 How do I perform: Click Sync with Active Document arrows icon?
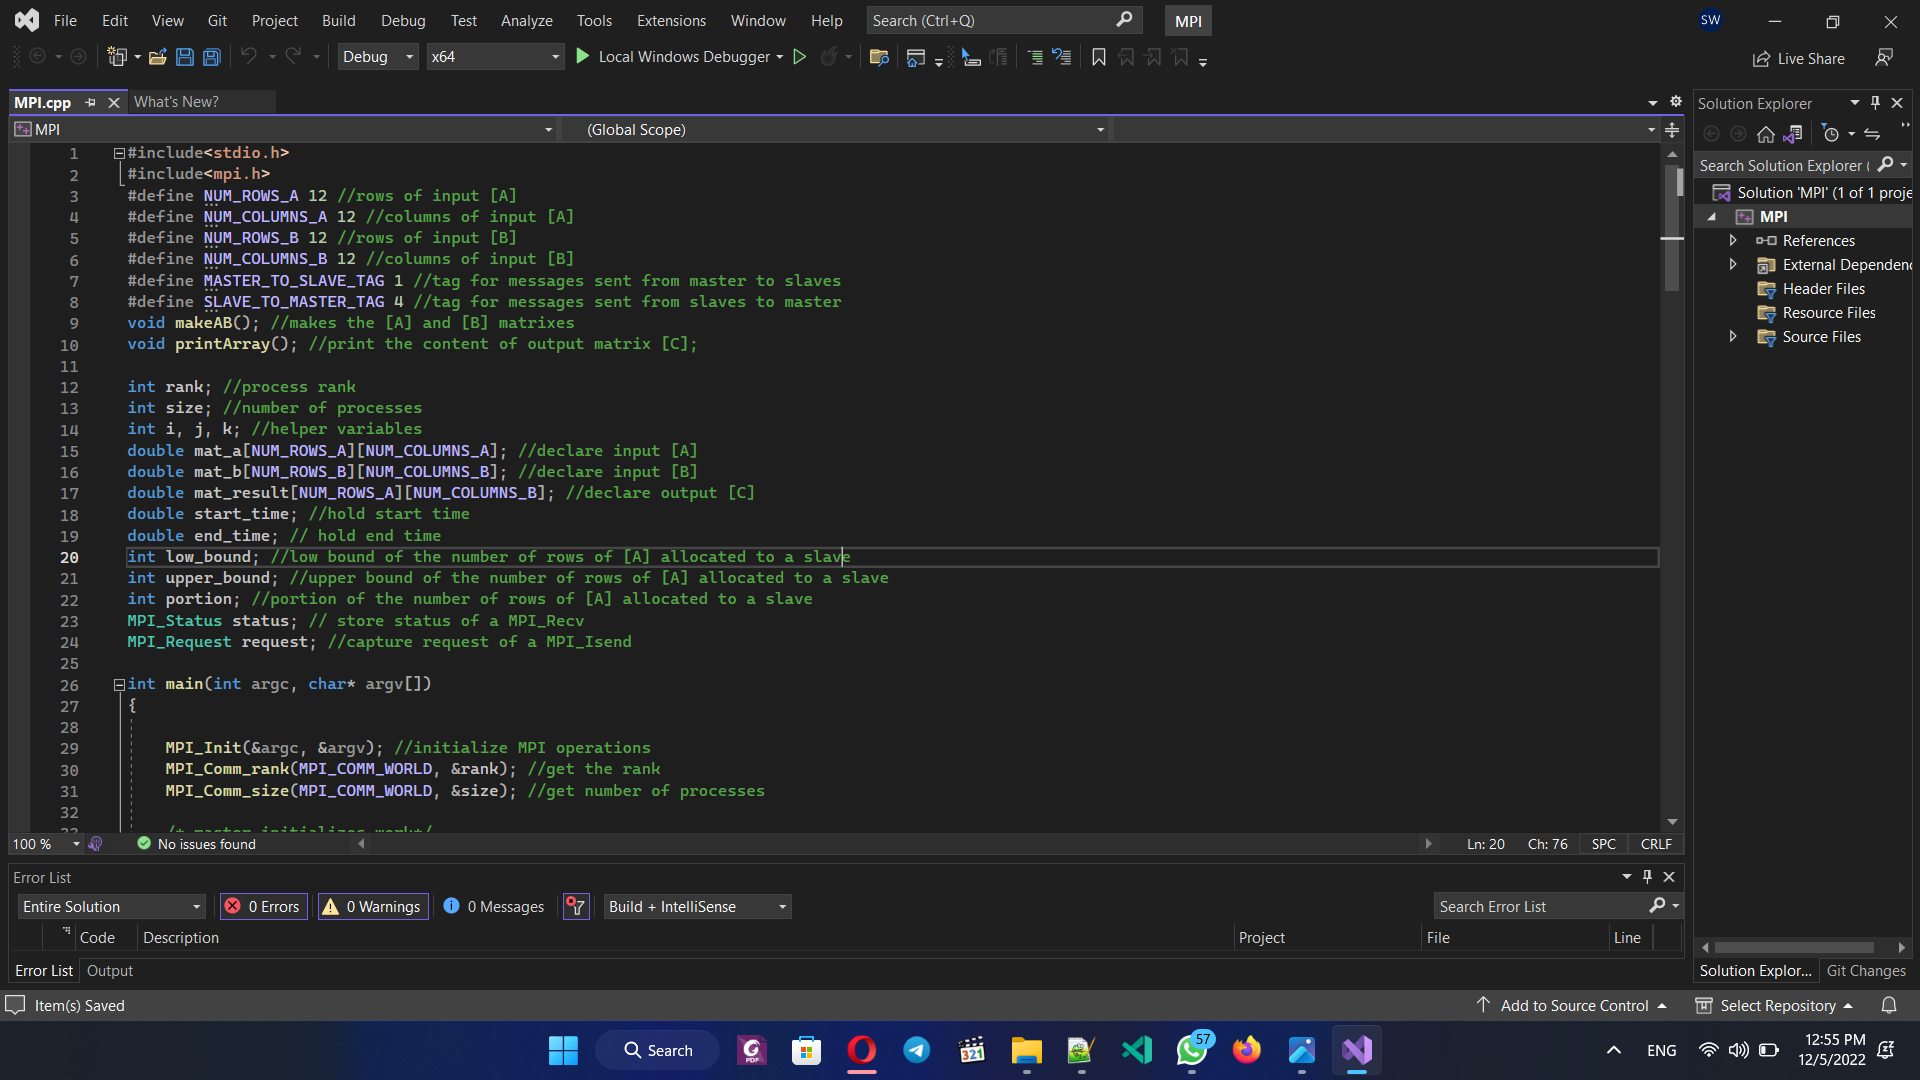[1872, 134]
